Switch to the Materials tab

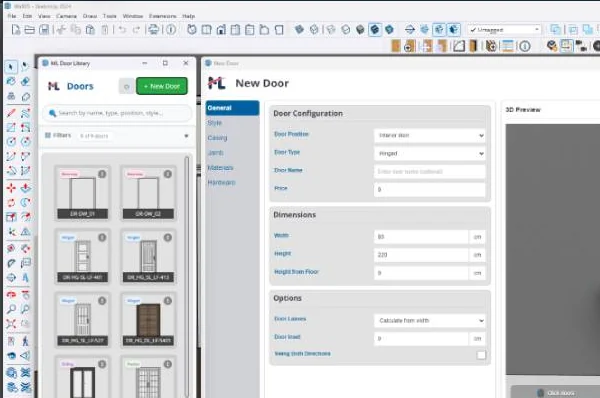click(x=232, y=168)
